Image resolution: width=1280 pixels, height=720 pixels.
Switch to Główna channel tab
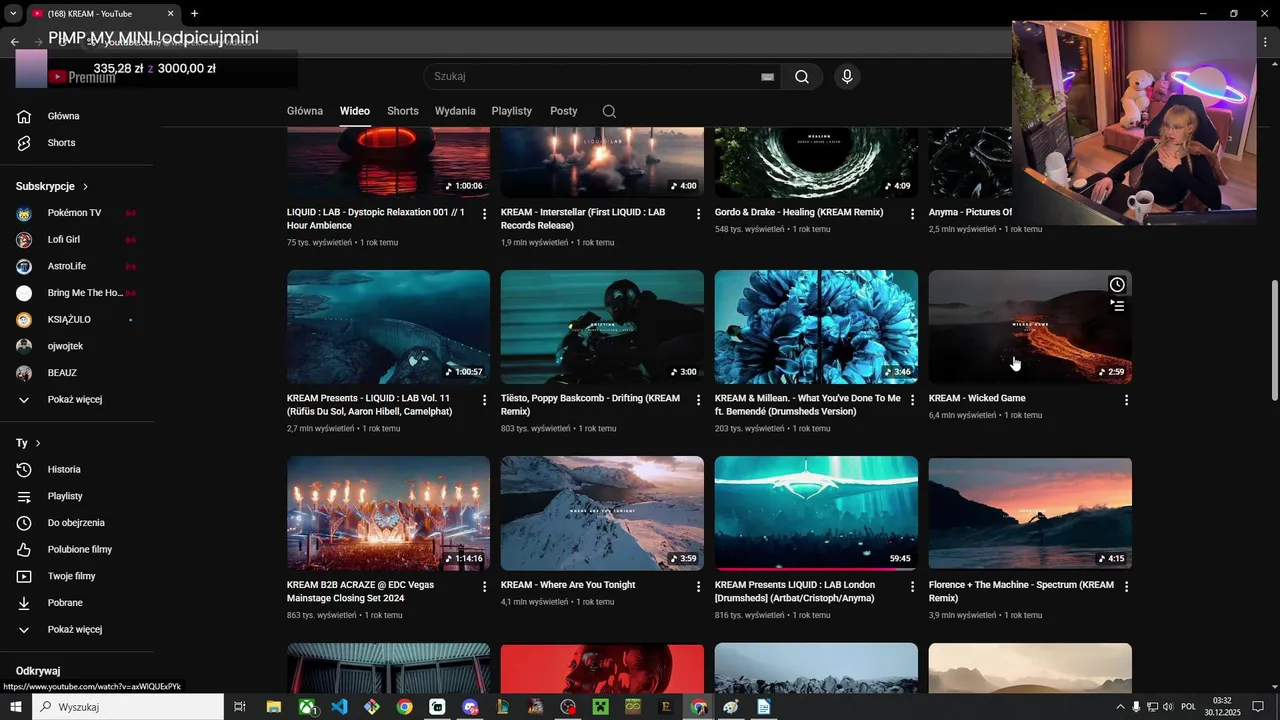305,111
